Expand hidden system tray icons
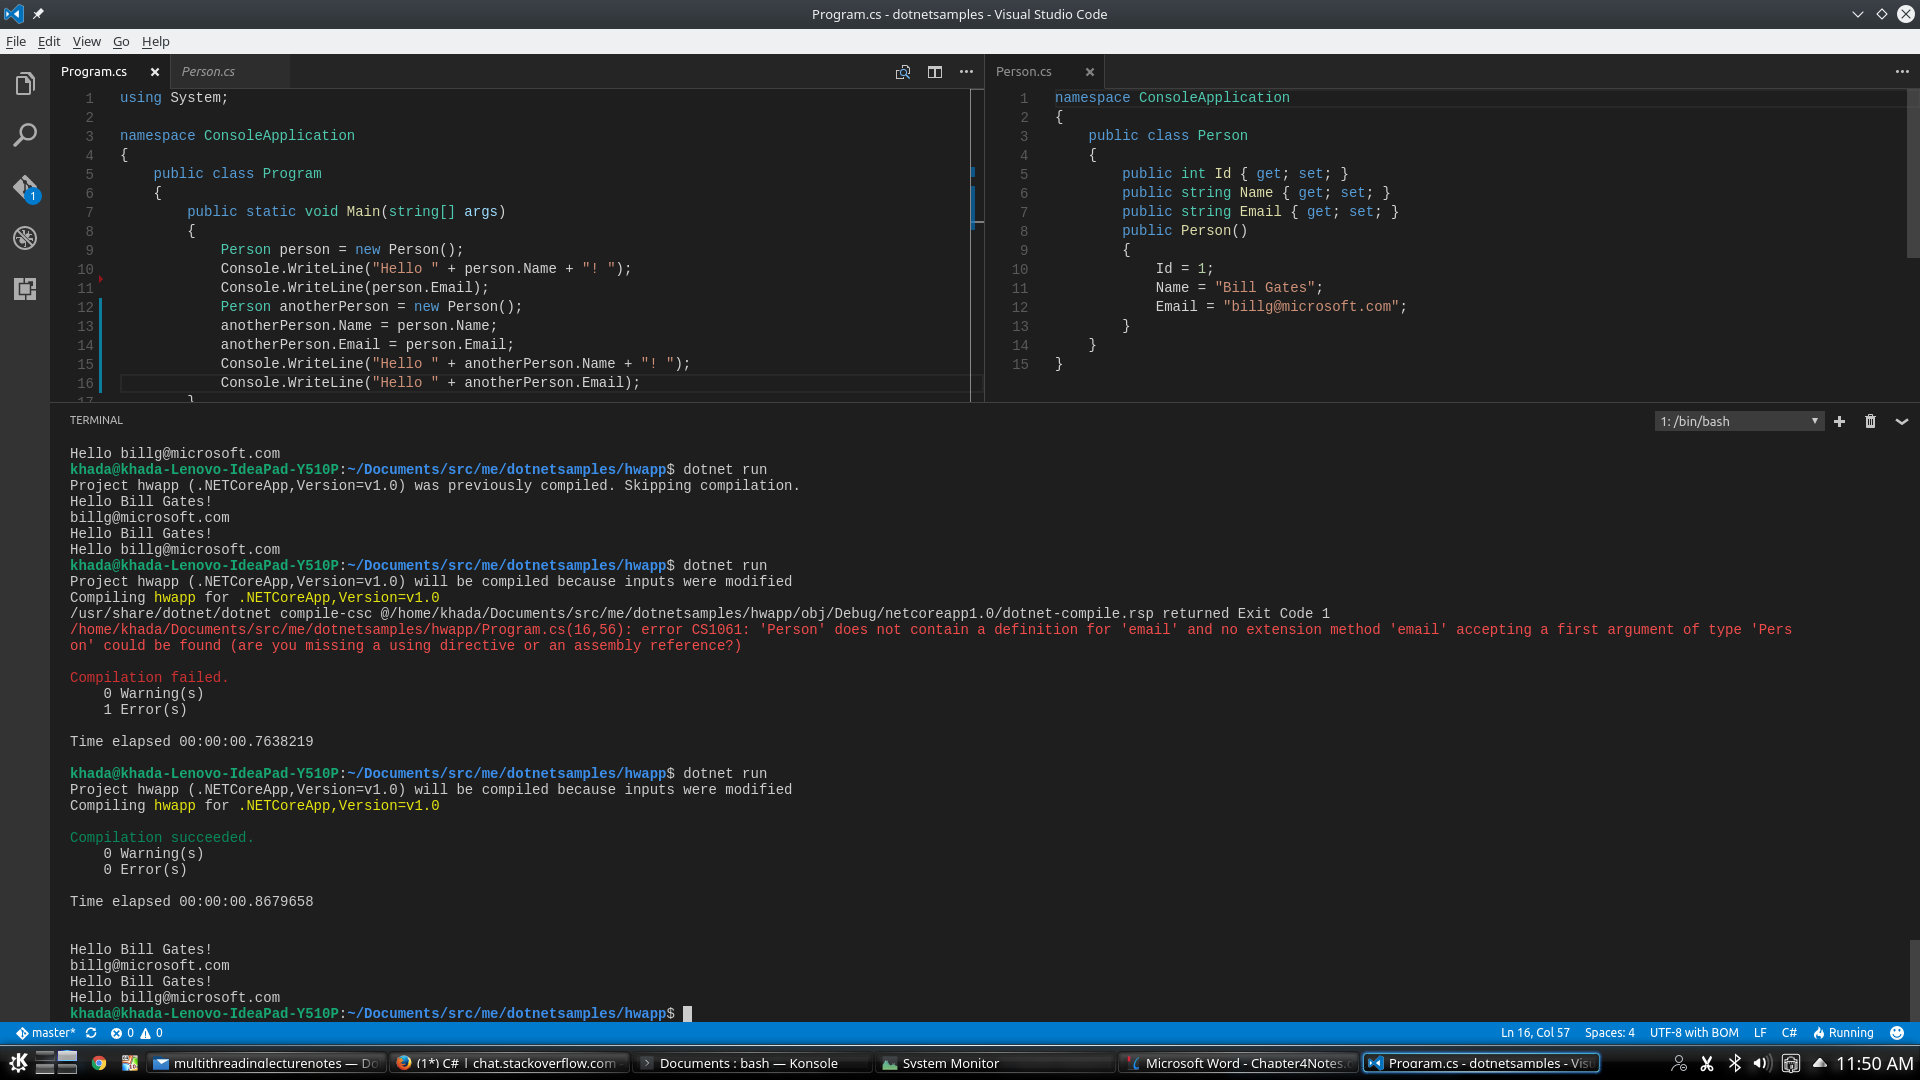Viewport: 1920px width, 1080px height. [x=1819, y=1063]
